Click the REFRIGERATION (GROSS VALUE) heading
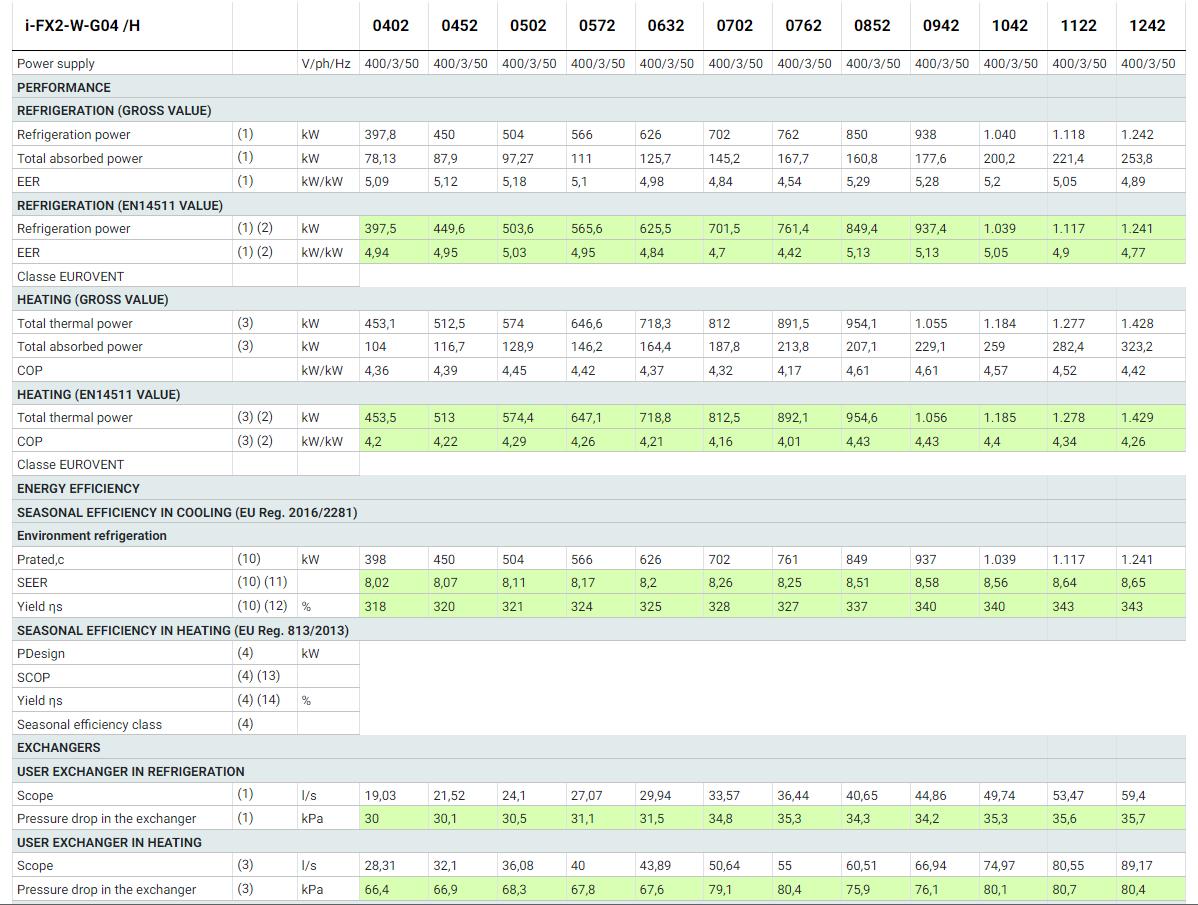The width and height of the screenshot is (1198, 905). pos(114,111)
